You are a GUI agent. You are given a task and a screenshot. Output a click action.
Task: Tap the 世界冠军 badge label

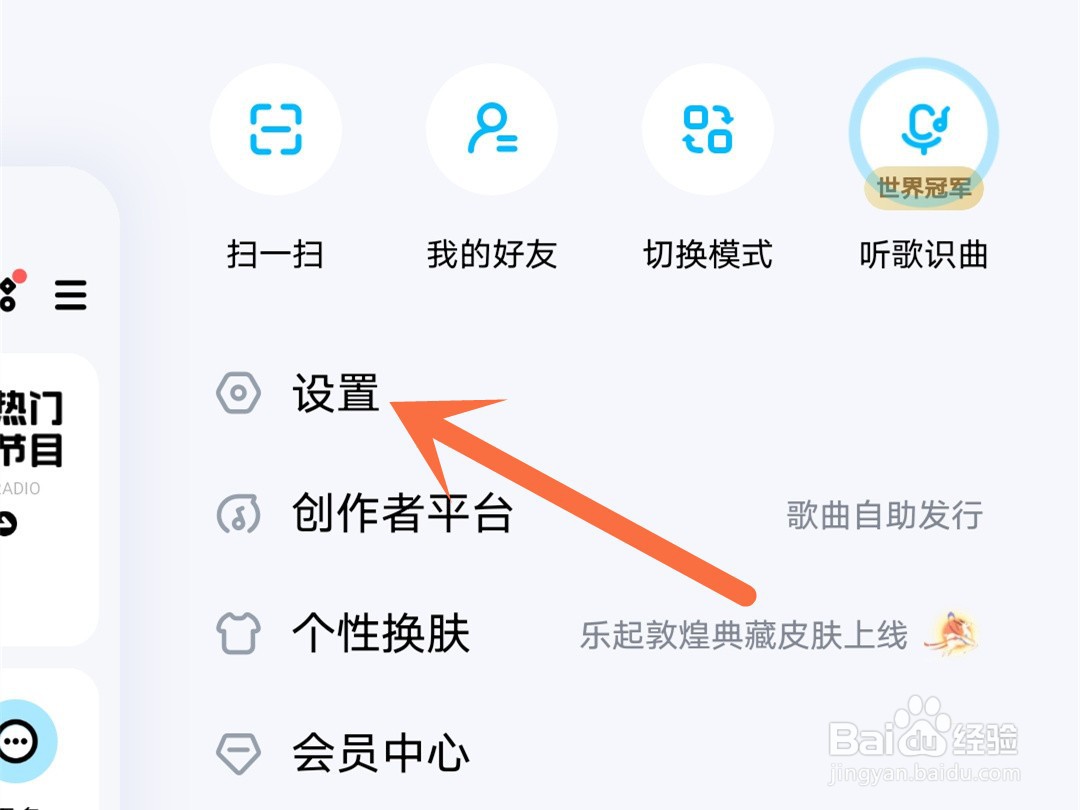[924, 187]
